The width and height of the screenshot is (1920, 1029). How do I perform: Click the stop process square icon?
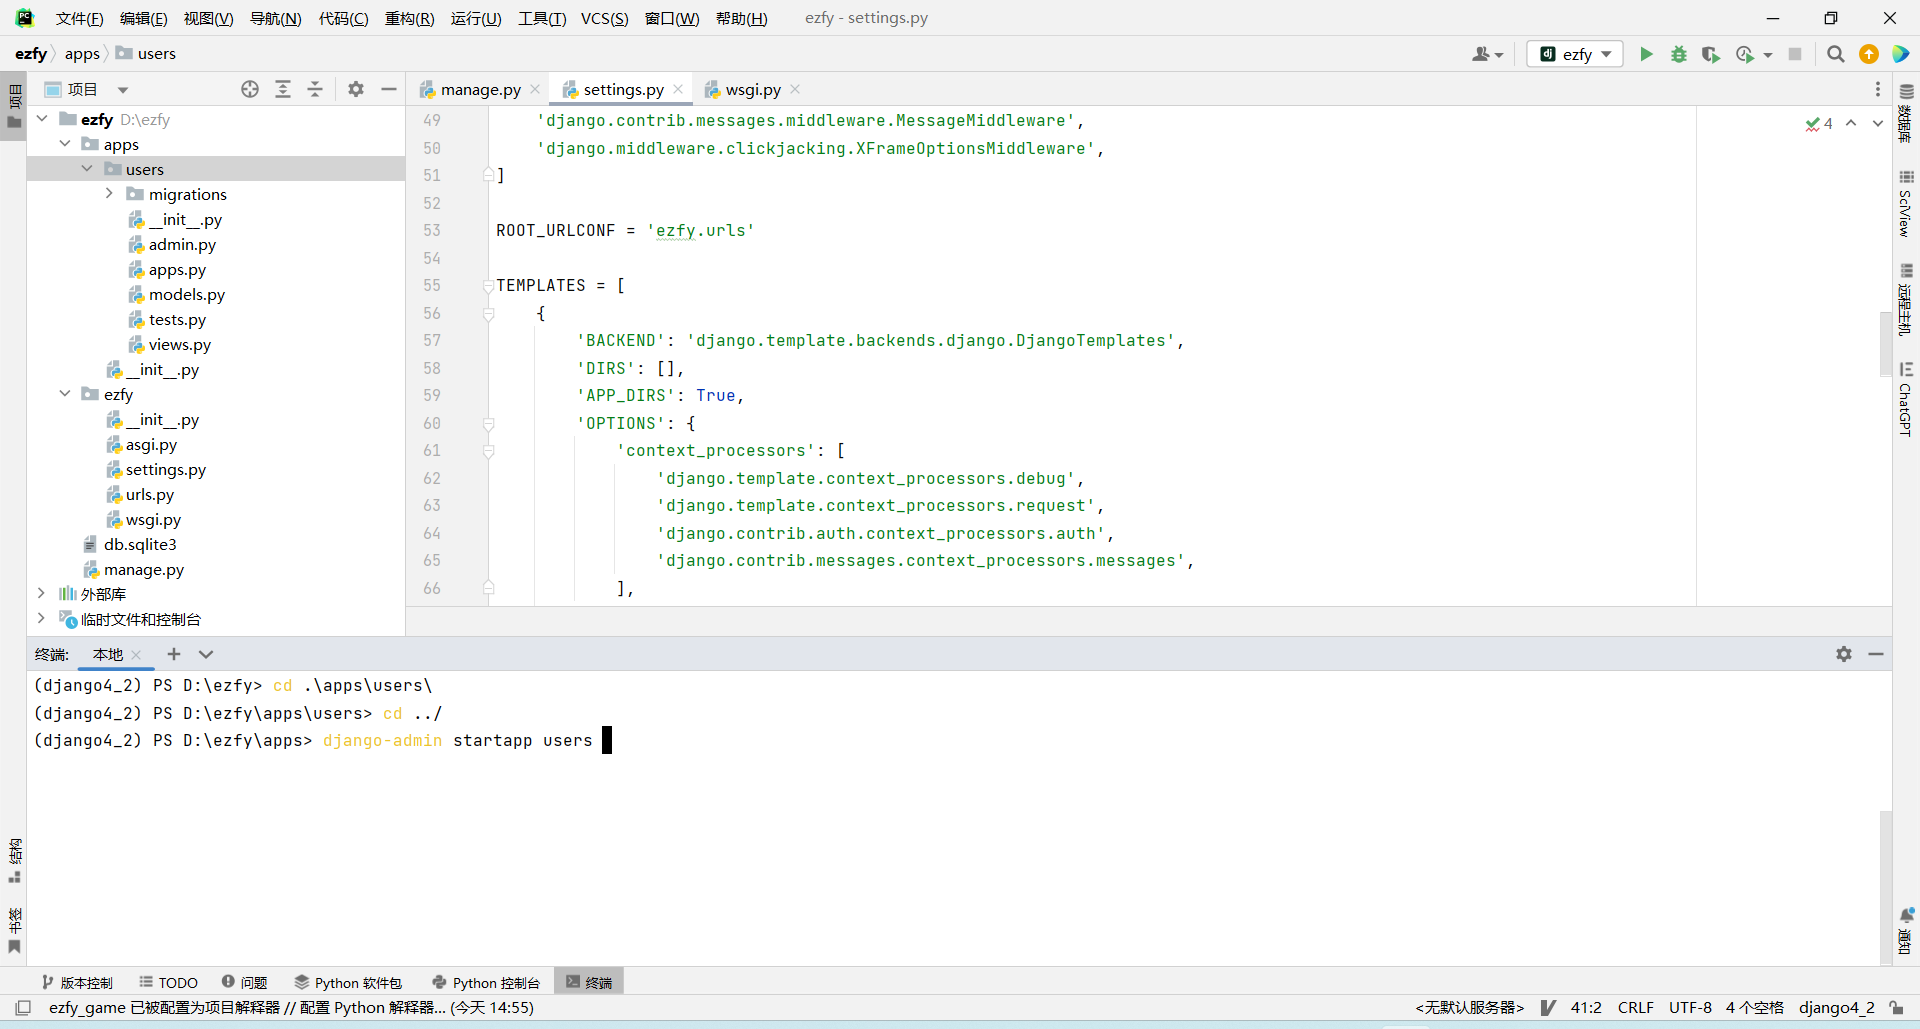point(1795,54)
